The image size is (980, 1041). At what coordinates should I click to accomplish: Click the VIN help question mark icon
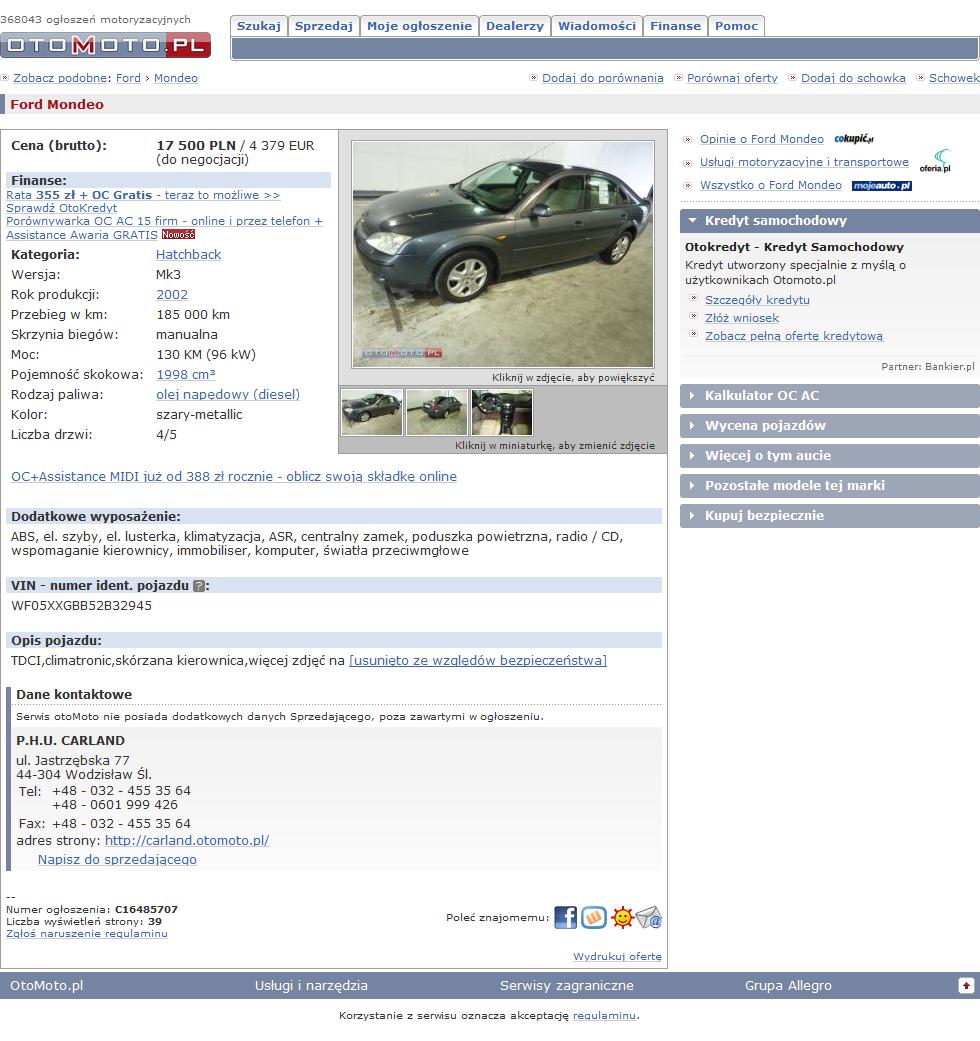click(199, 586)
